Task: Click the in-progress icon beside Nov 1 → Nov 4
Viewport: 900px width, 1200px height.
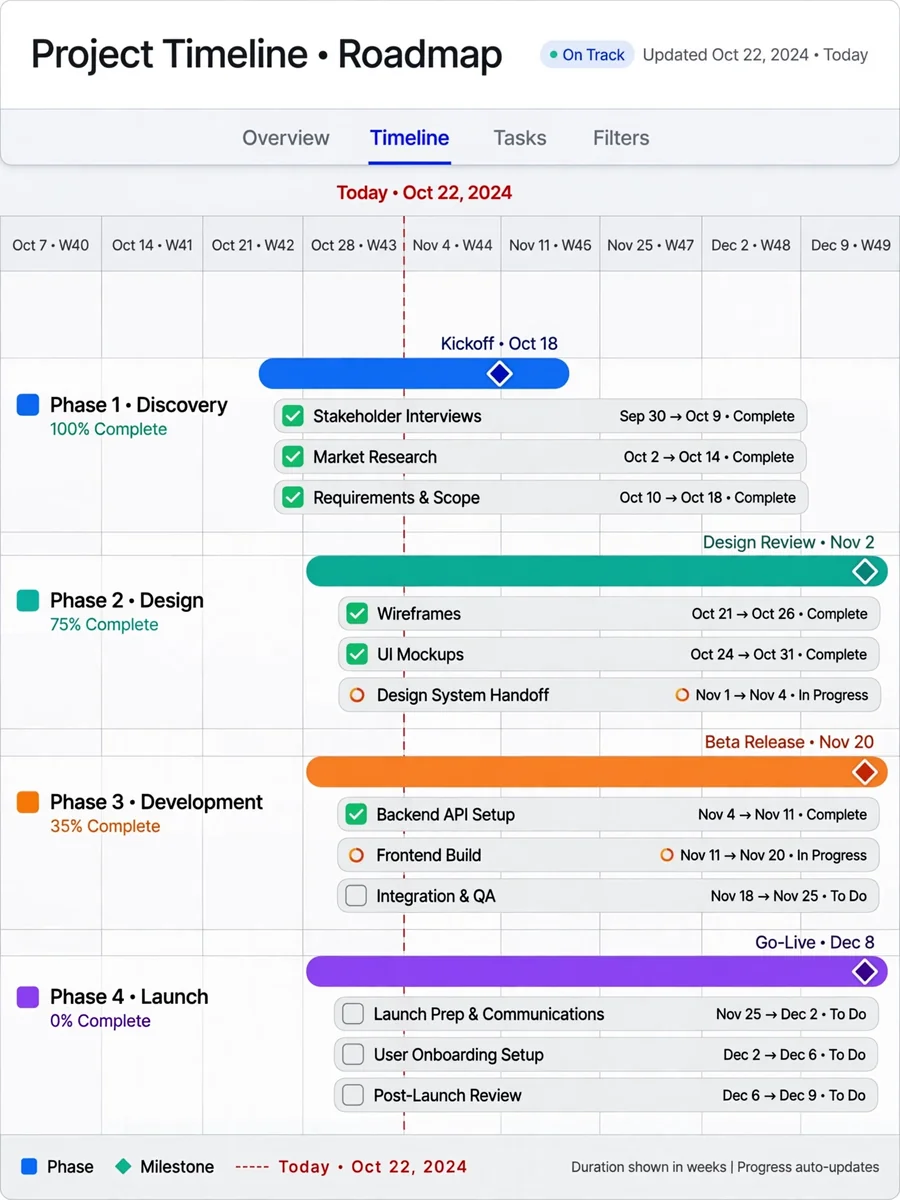Action: tap(682, 695)
